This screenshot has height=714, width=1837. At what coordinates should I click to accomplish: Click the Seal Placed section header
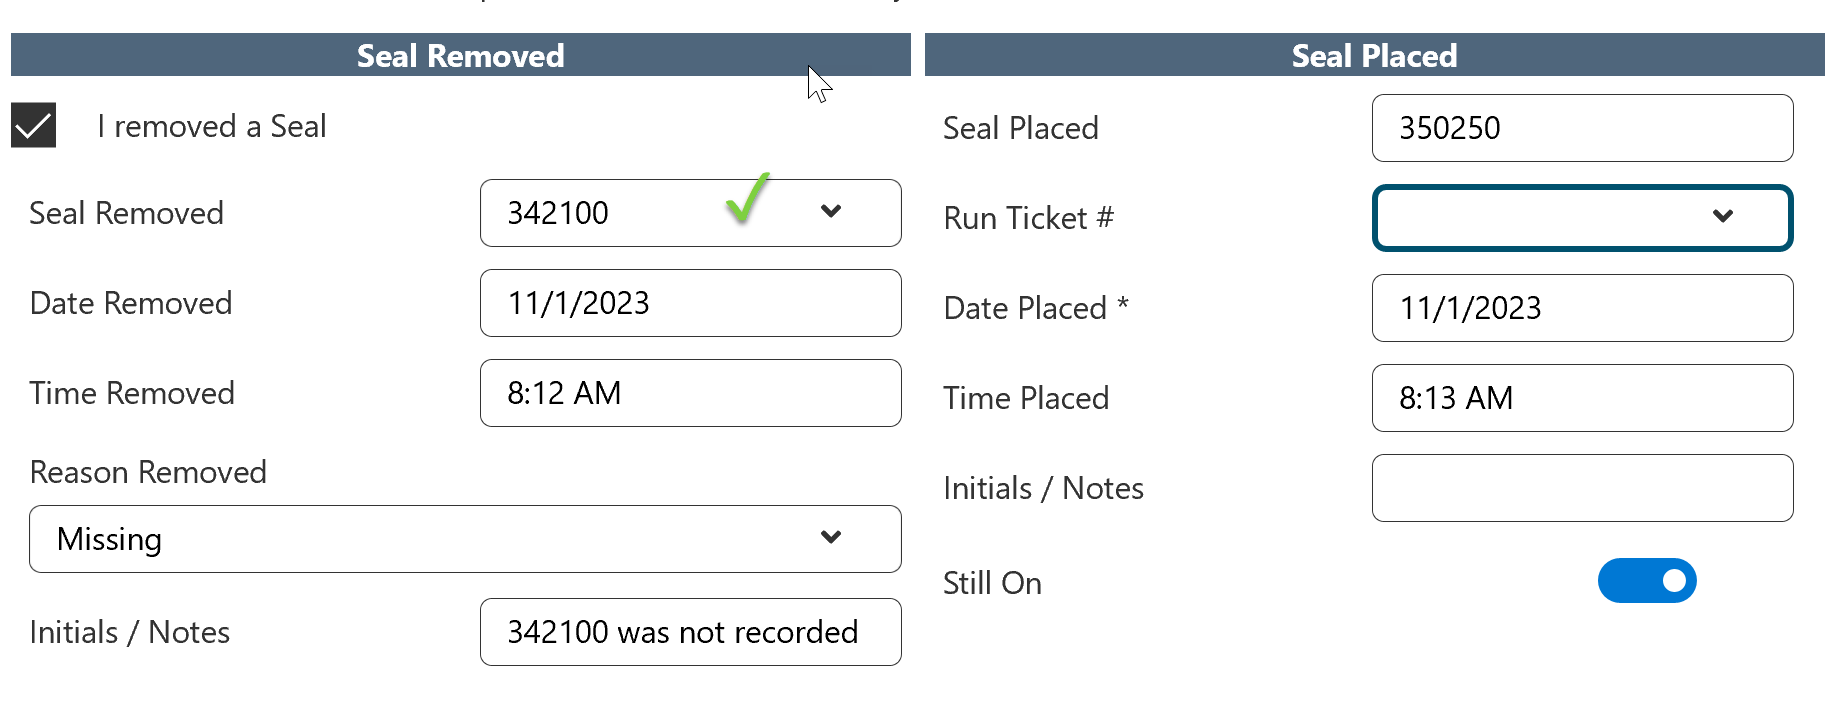[x=1374, y=55]
